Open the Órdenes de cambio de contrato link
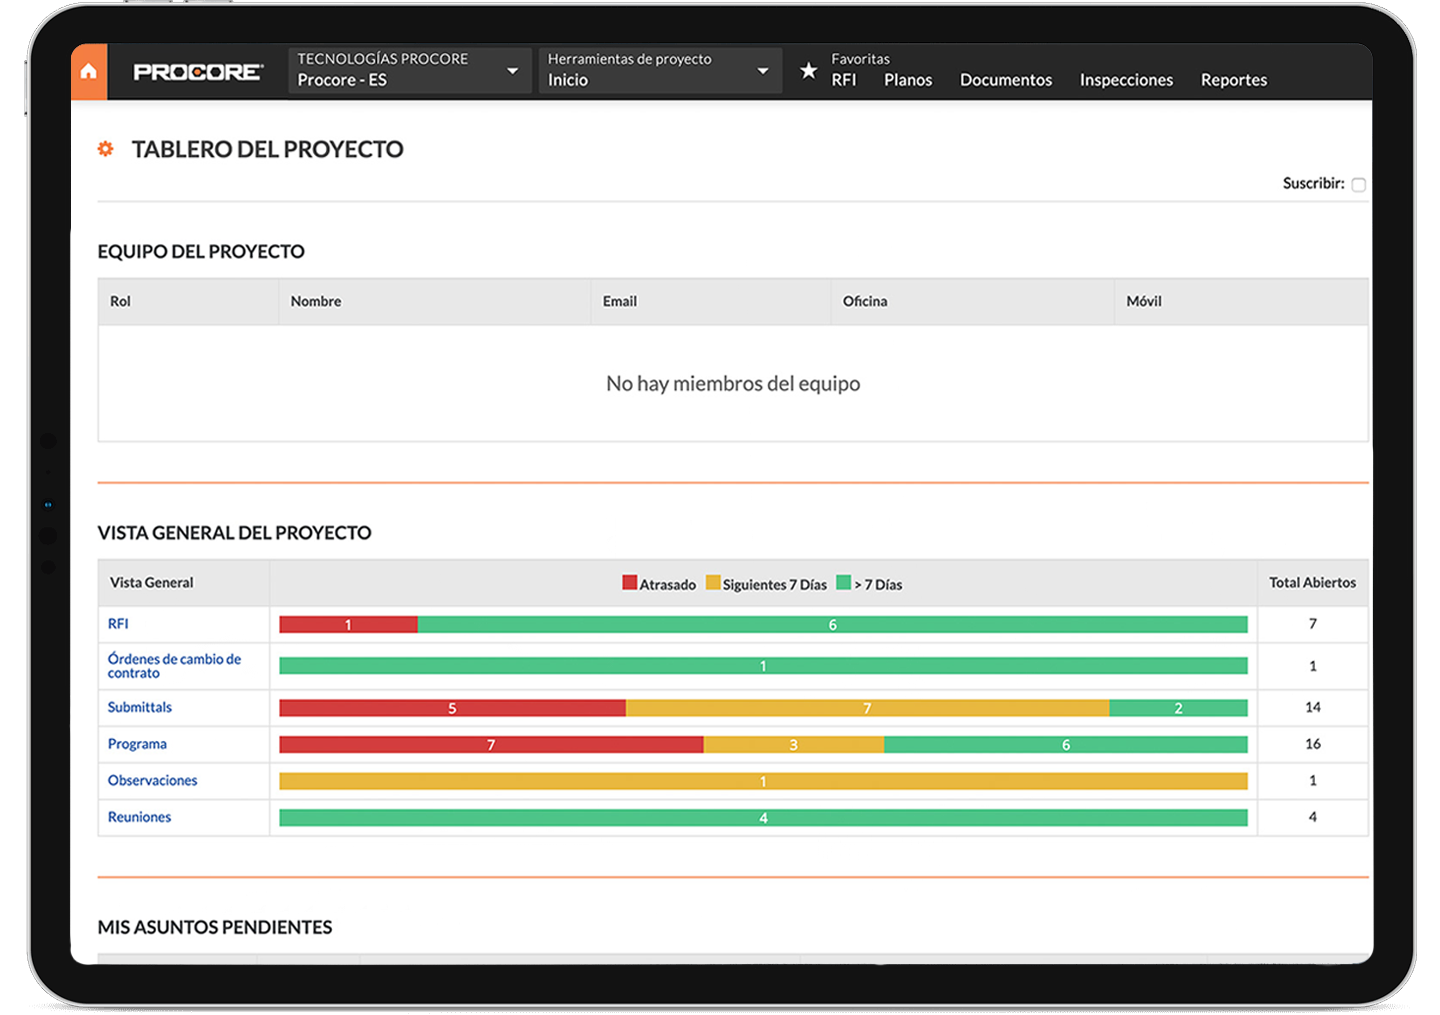Screen dimensions: 1440x1015 [x=174, y=666]
